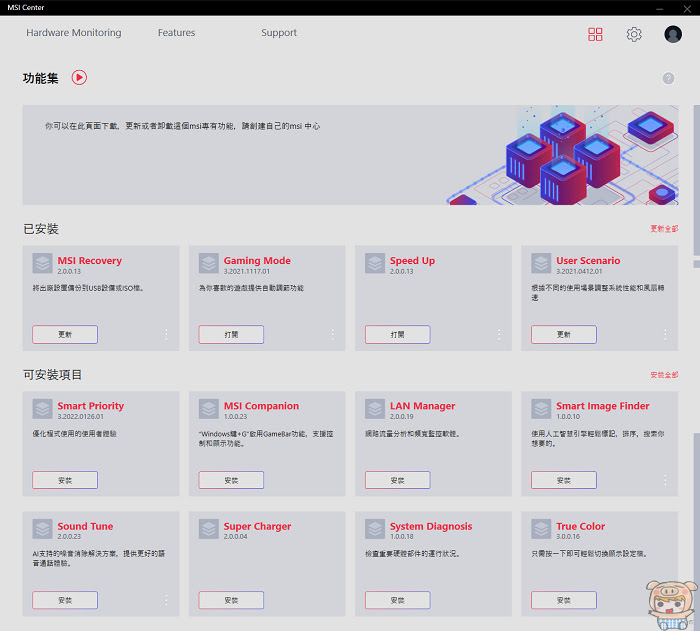
Task: Switch to Support tab
Action: (x=279, y=33)
